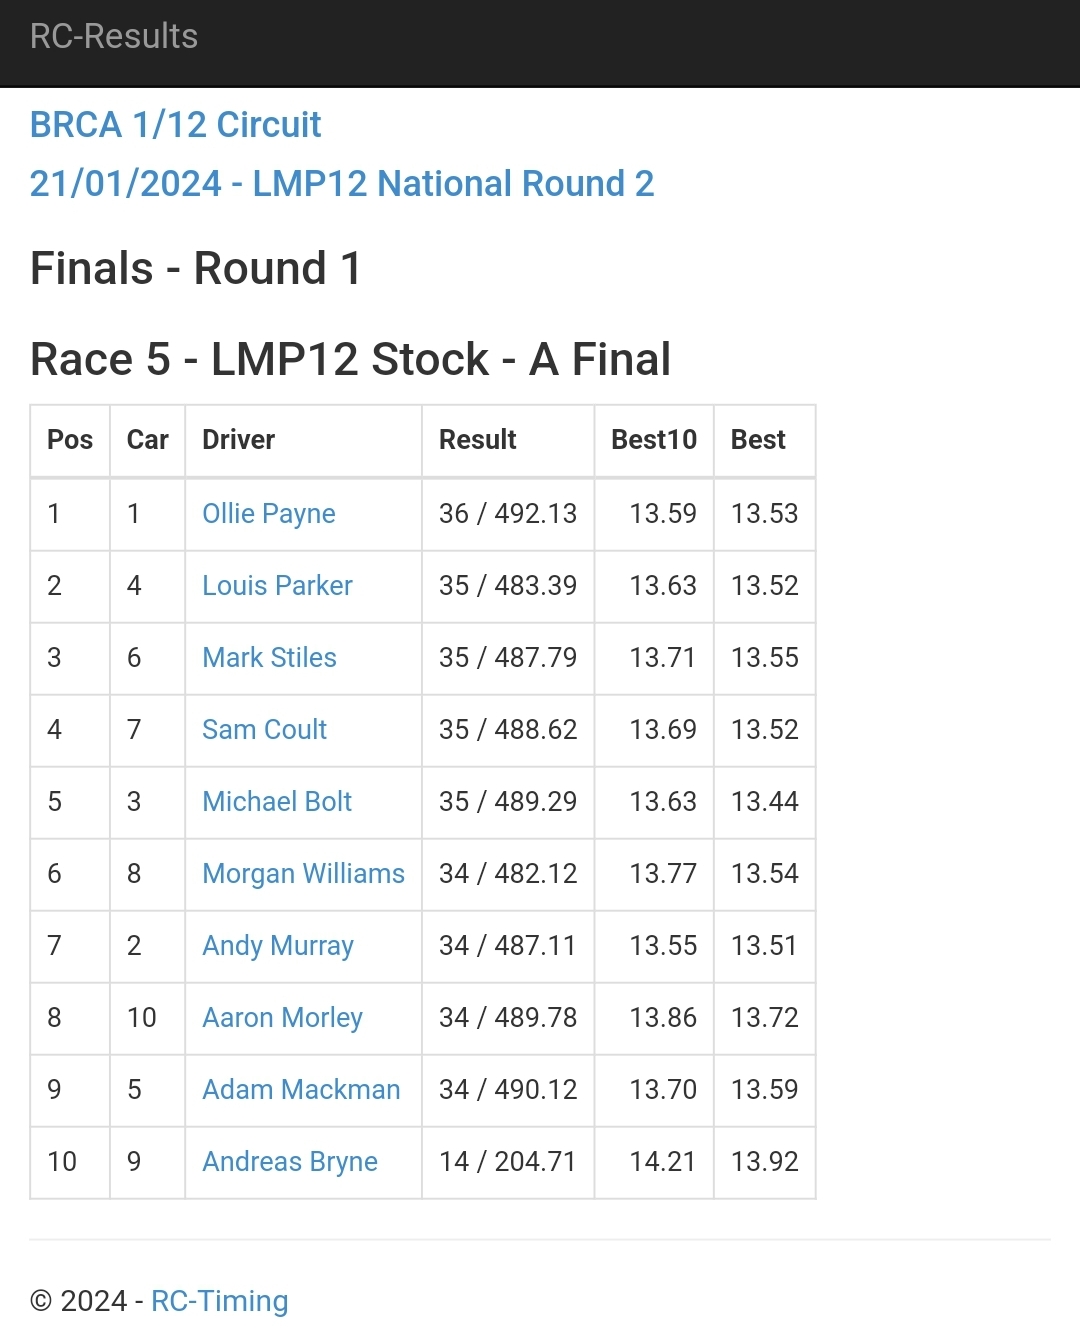Open the RC-Results home link

[x=114, y=37]
